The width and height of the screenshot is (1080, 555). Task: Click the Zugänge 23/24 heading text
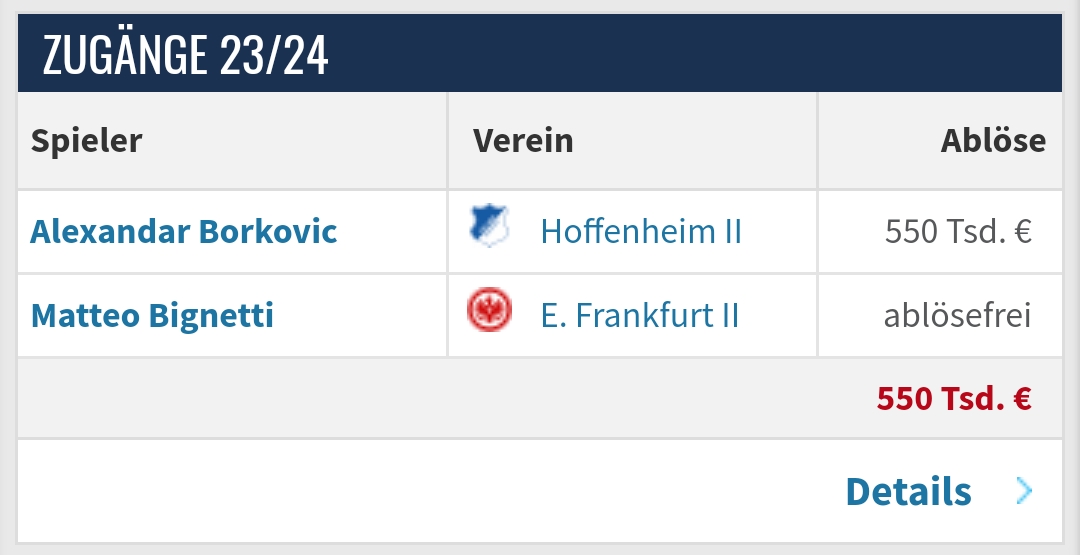pyautogui.click(x=185, y=54)
